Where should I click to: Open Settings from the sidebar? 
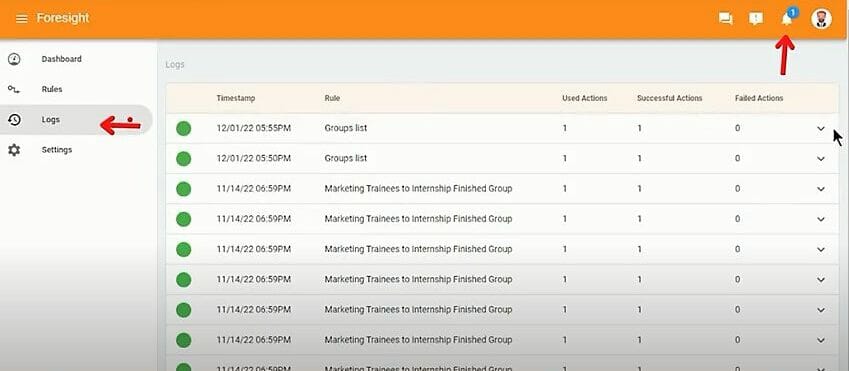(57, 150)
